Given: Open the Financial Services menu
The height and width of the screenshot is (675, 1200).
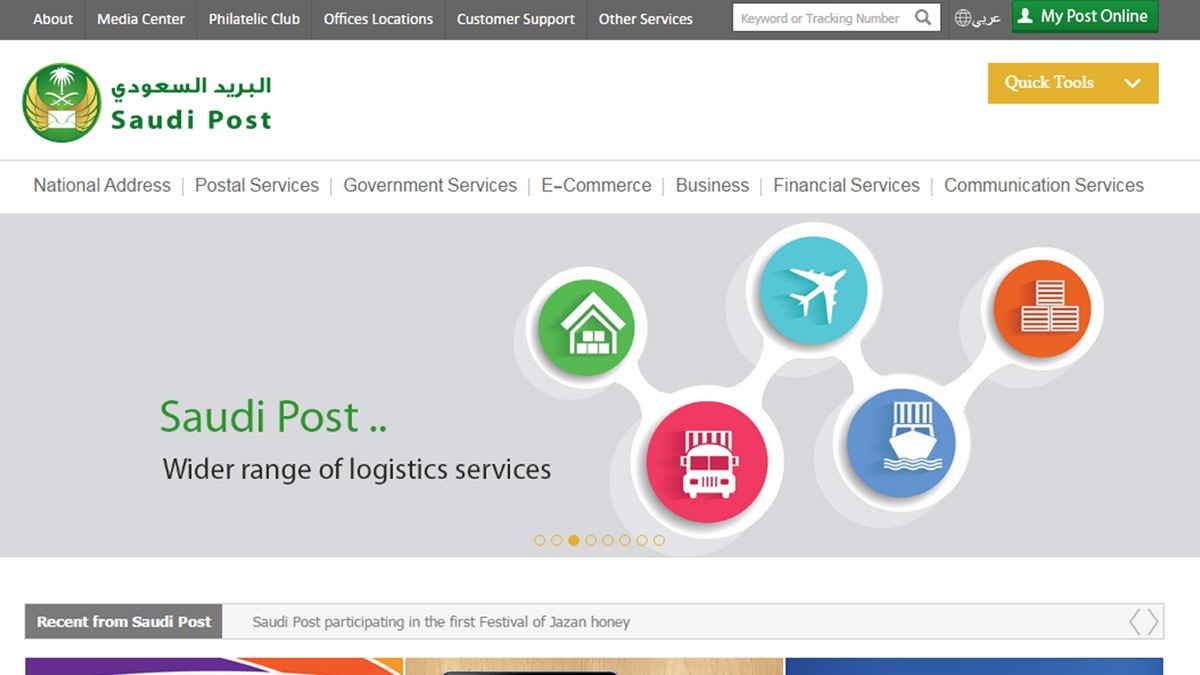Looking at the screenshot, I should (846, 185).
